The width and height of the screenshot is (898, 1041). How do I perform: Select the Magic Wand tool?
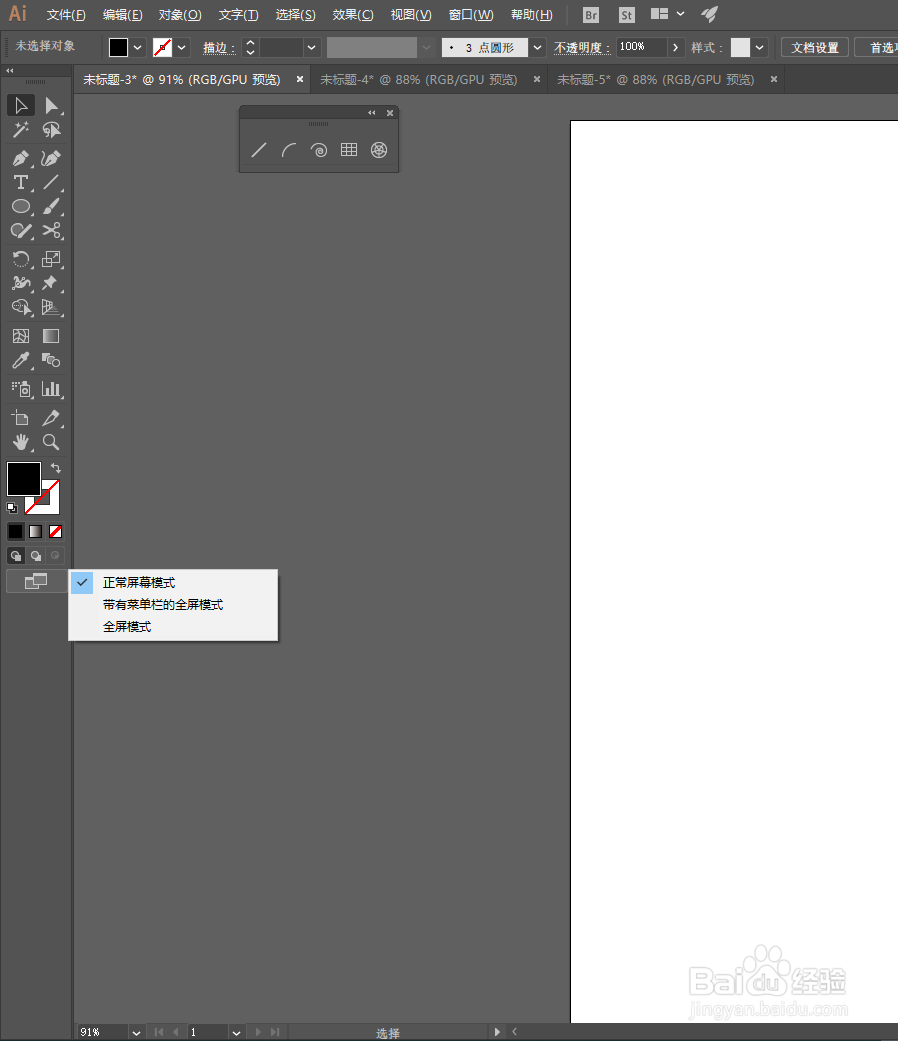[21, 129]
